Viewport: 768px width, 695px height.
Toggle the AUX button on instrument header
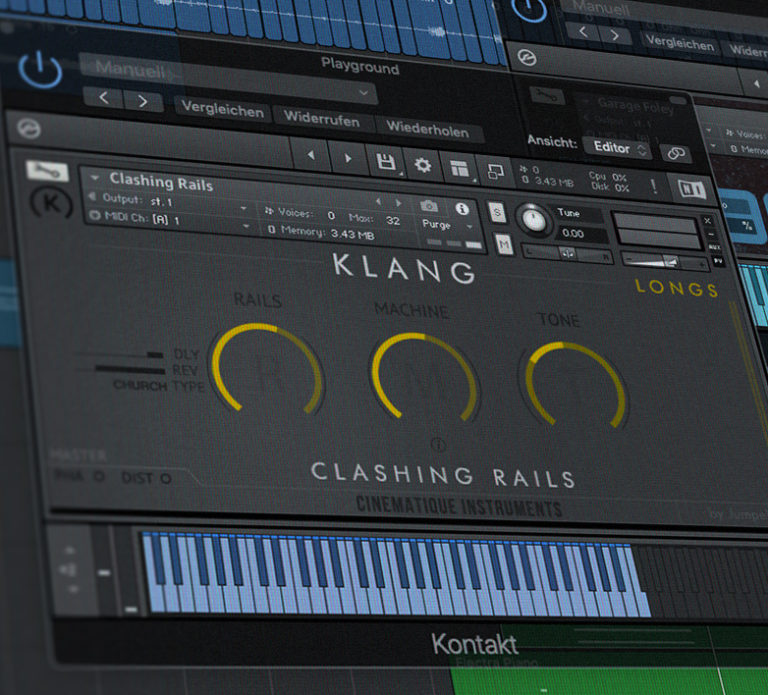pyautogui.click(x=714, y=247)
